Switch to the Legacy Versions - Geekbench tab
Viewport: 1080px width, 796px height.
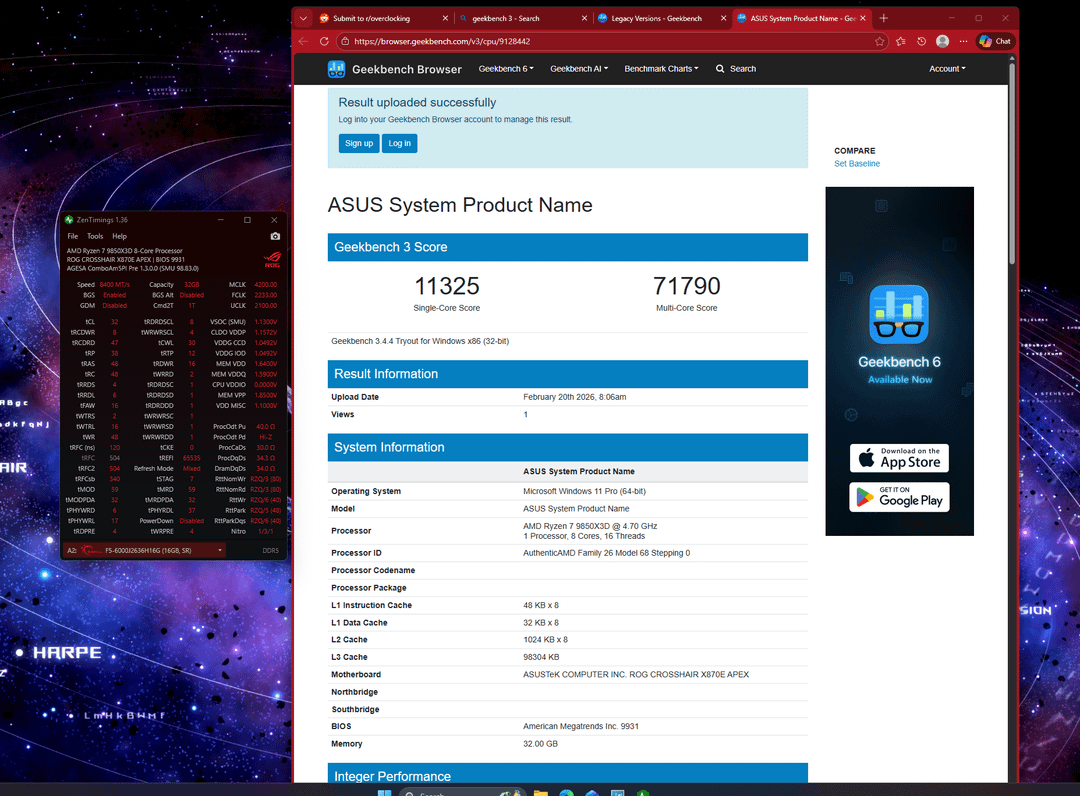click(x=657, y=18)
